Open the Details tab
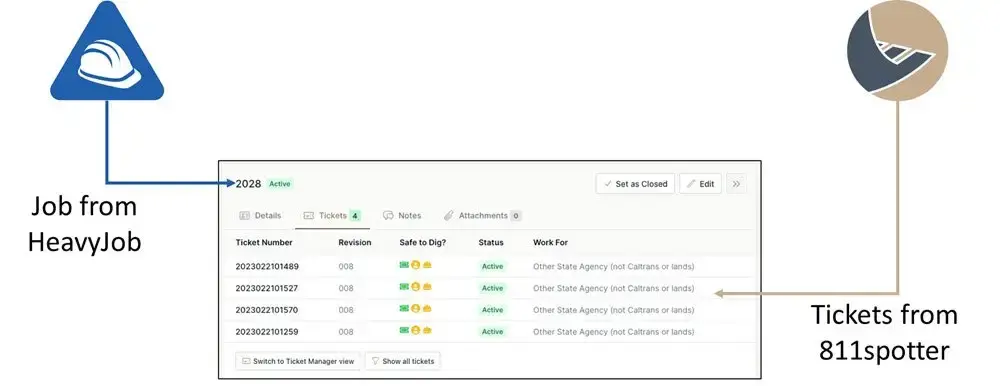The width and height of the screenshot is (1000, 386). point(260,216)
